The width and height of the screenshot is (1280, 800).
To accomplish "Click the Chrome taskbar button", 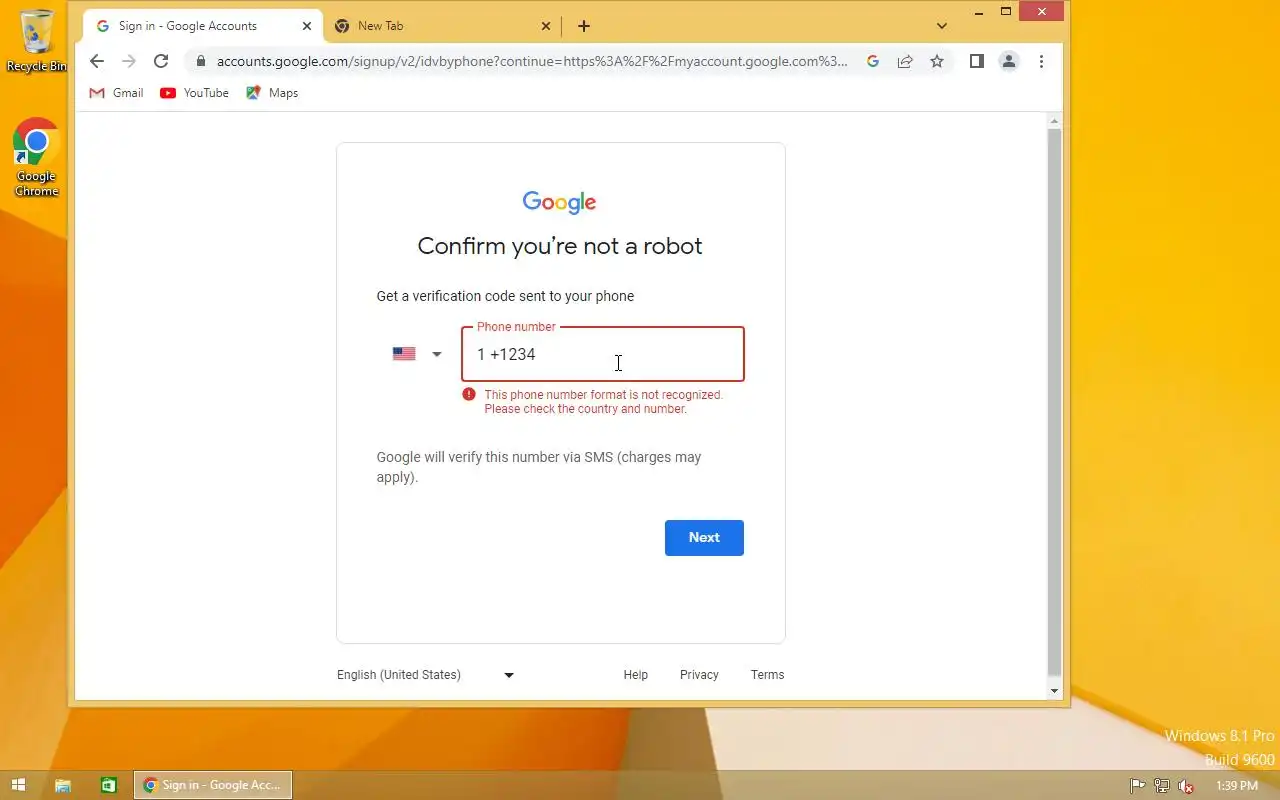I will (x=213, y=785).
